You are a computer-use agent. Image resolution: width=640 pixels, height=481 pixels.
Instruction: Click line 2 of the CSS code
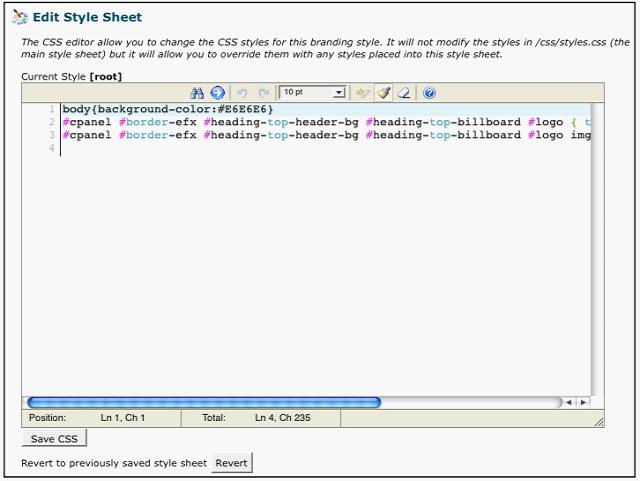point(300,122)
